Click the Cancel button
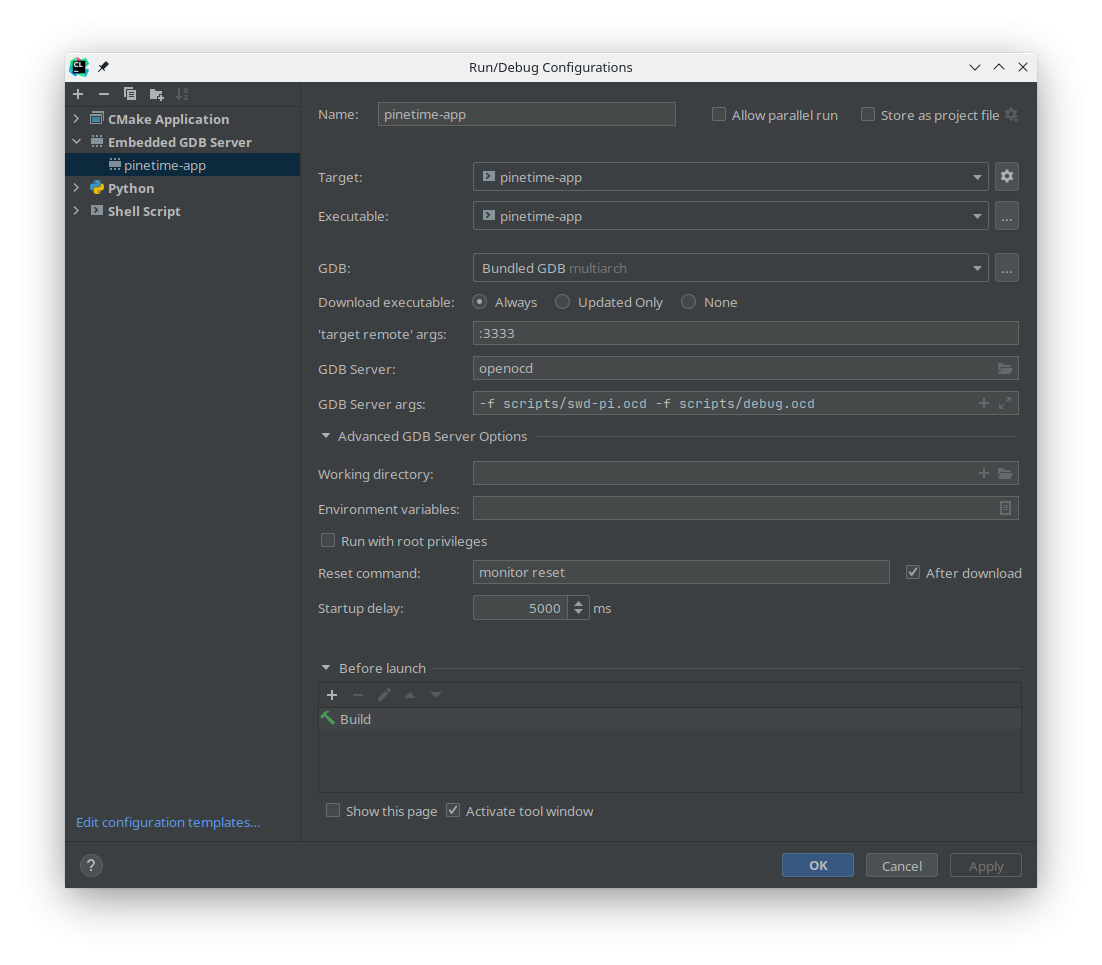 901,866
